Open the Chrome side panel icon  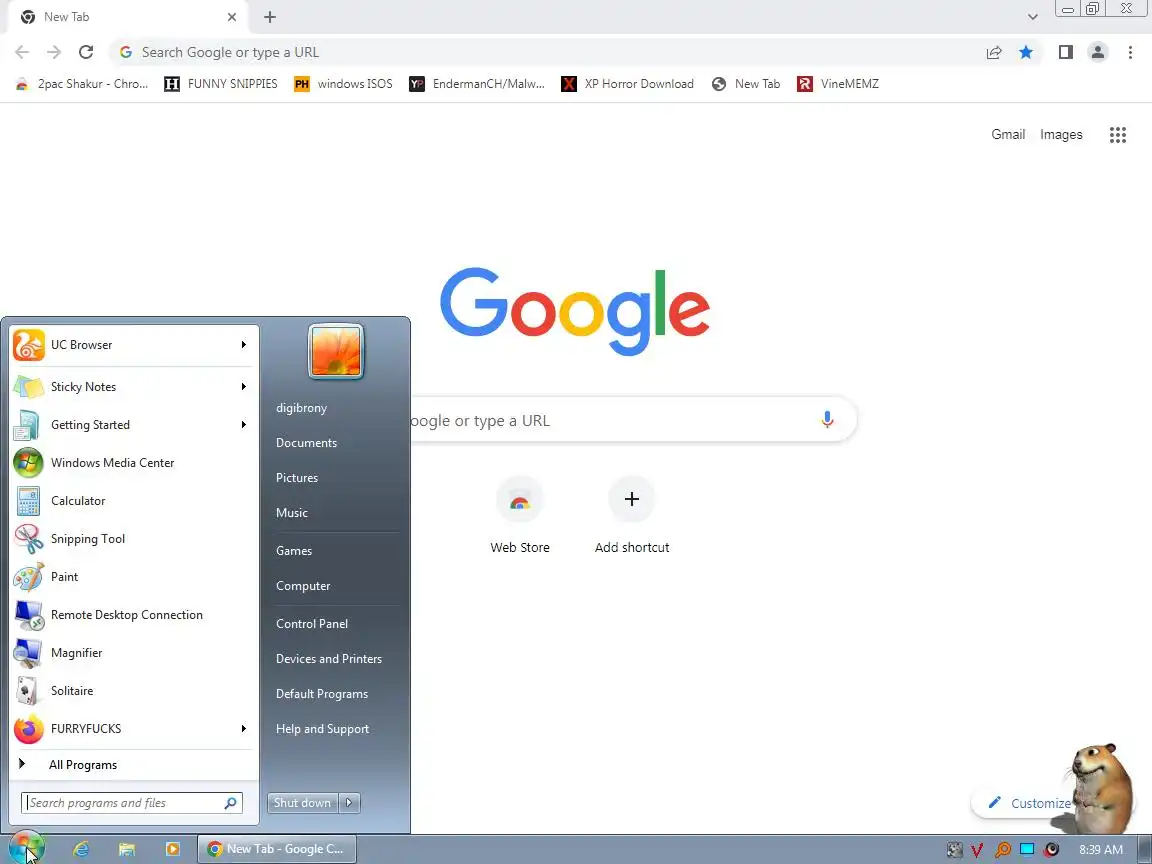pyautogui.click(x=1065, y=52)
